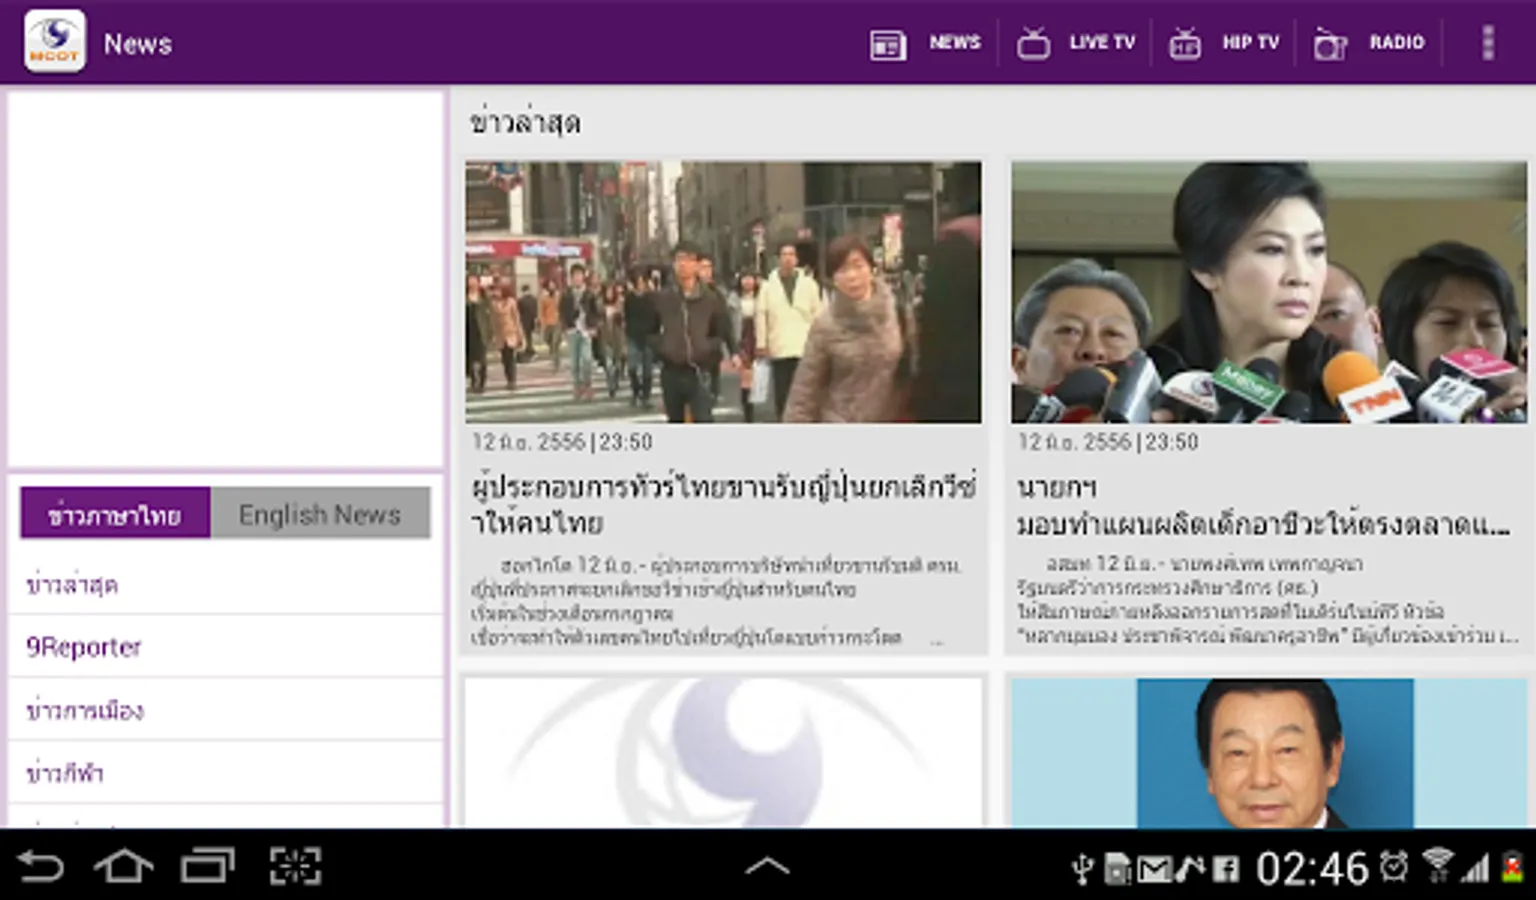Select ข่าวการเมือง category in sidebar
The height and width of the screenshot is (900, 1536).
coord(86,711)
